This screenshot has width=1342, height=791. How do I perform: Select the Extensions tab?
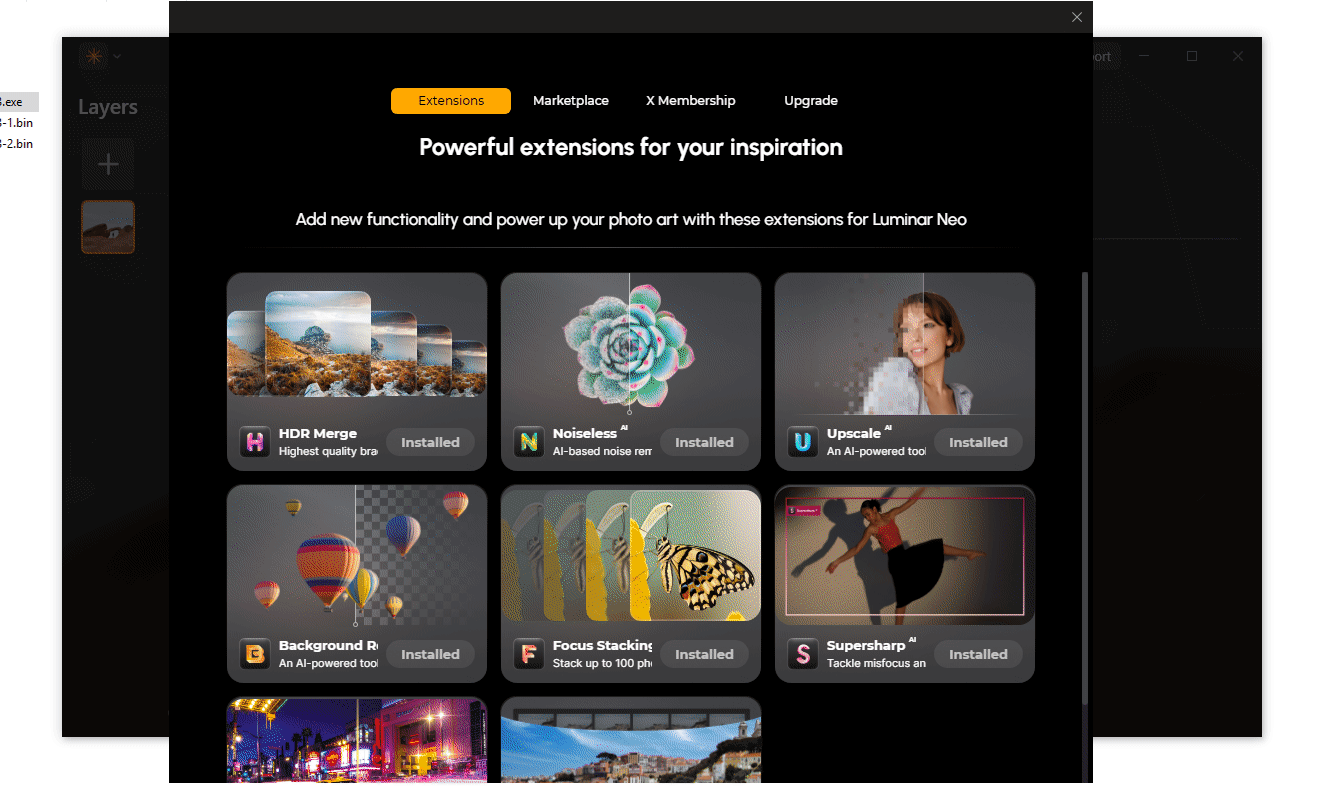click(x=451, y=101)
